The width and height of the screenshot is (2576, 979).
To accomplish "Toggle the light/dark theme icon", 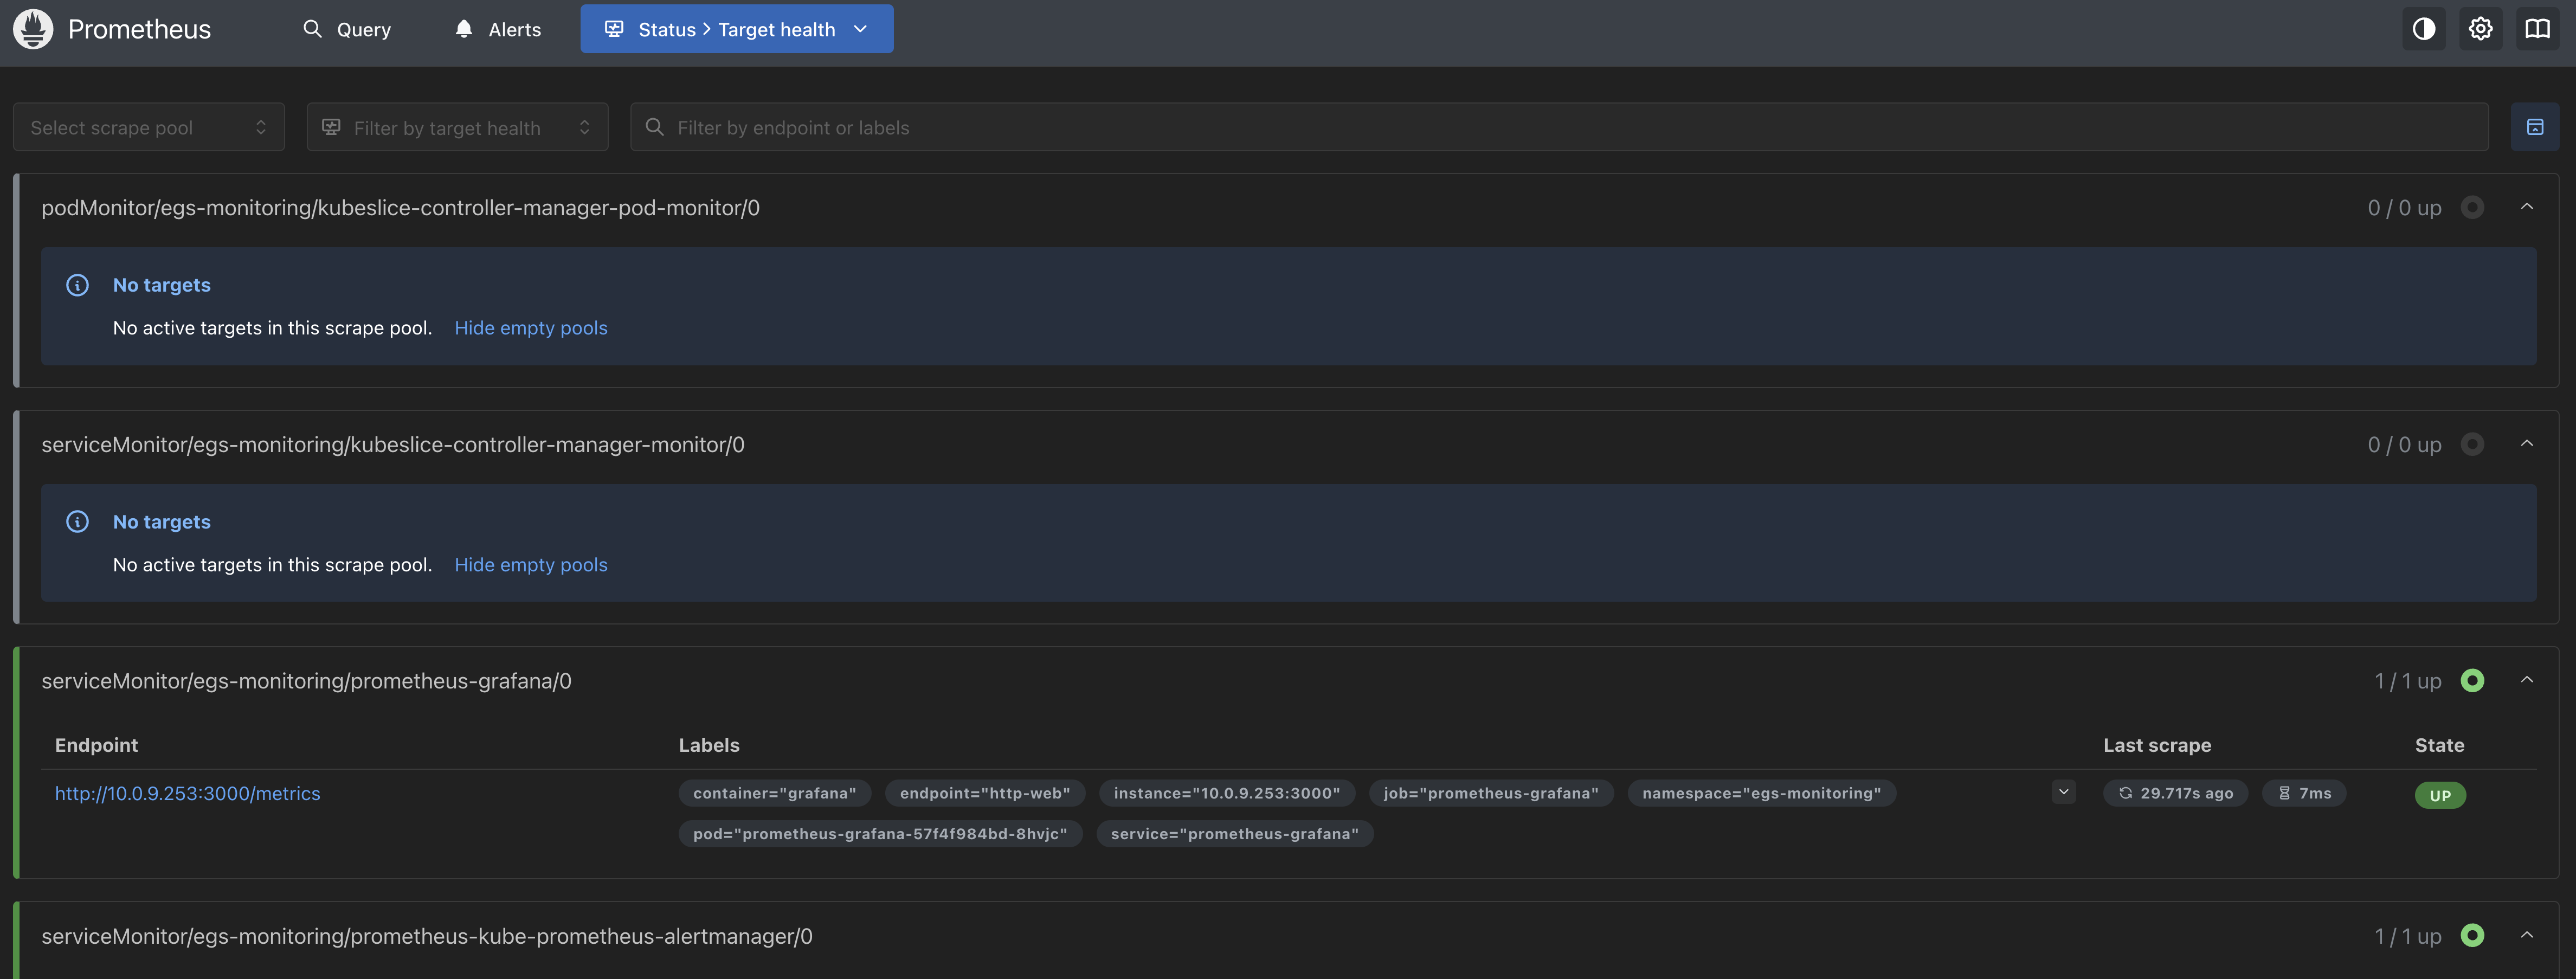I will click(x=2423, y=29).
